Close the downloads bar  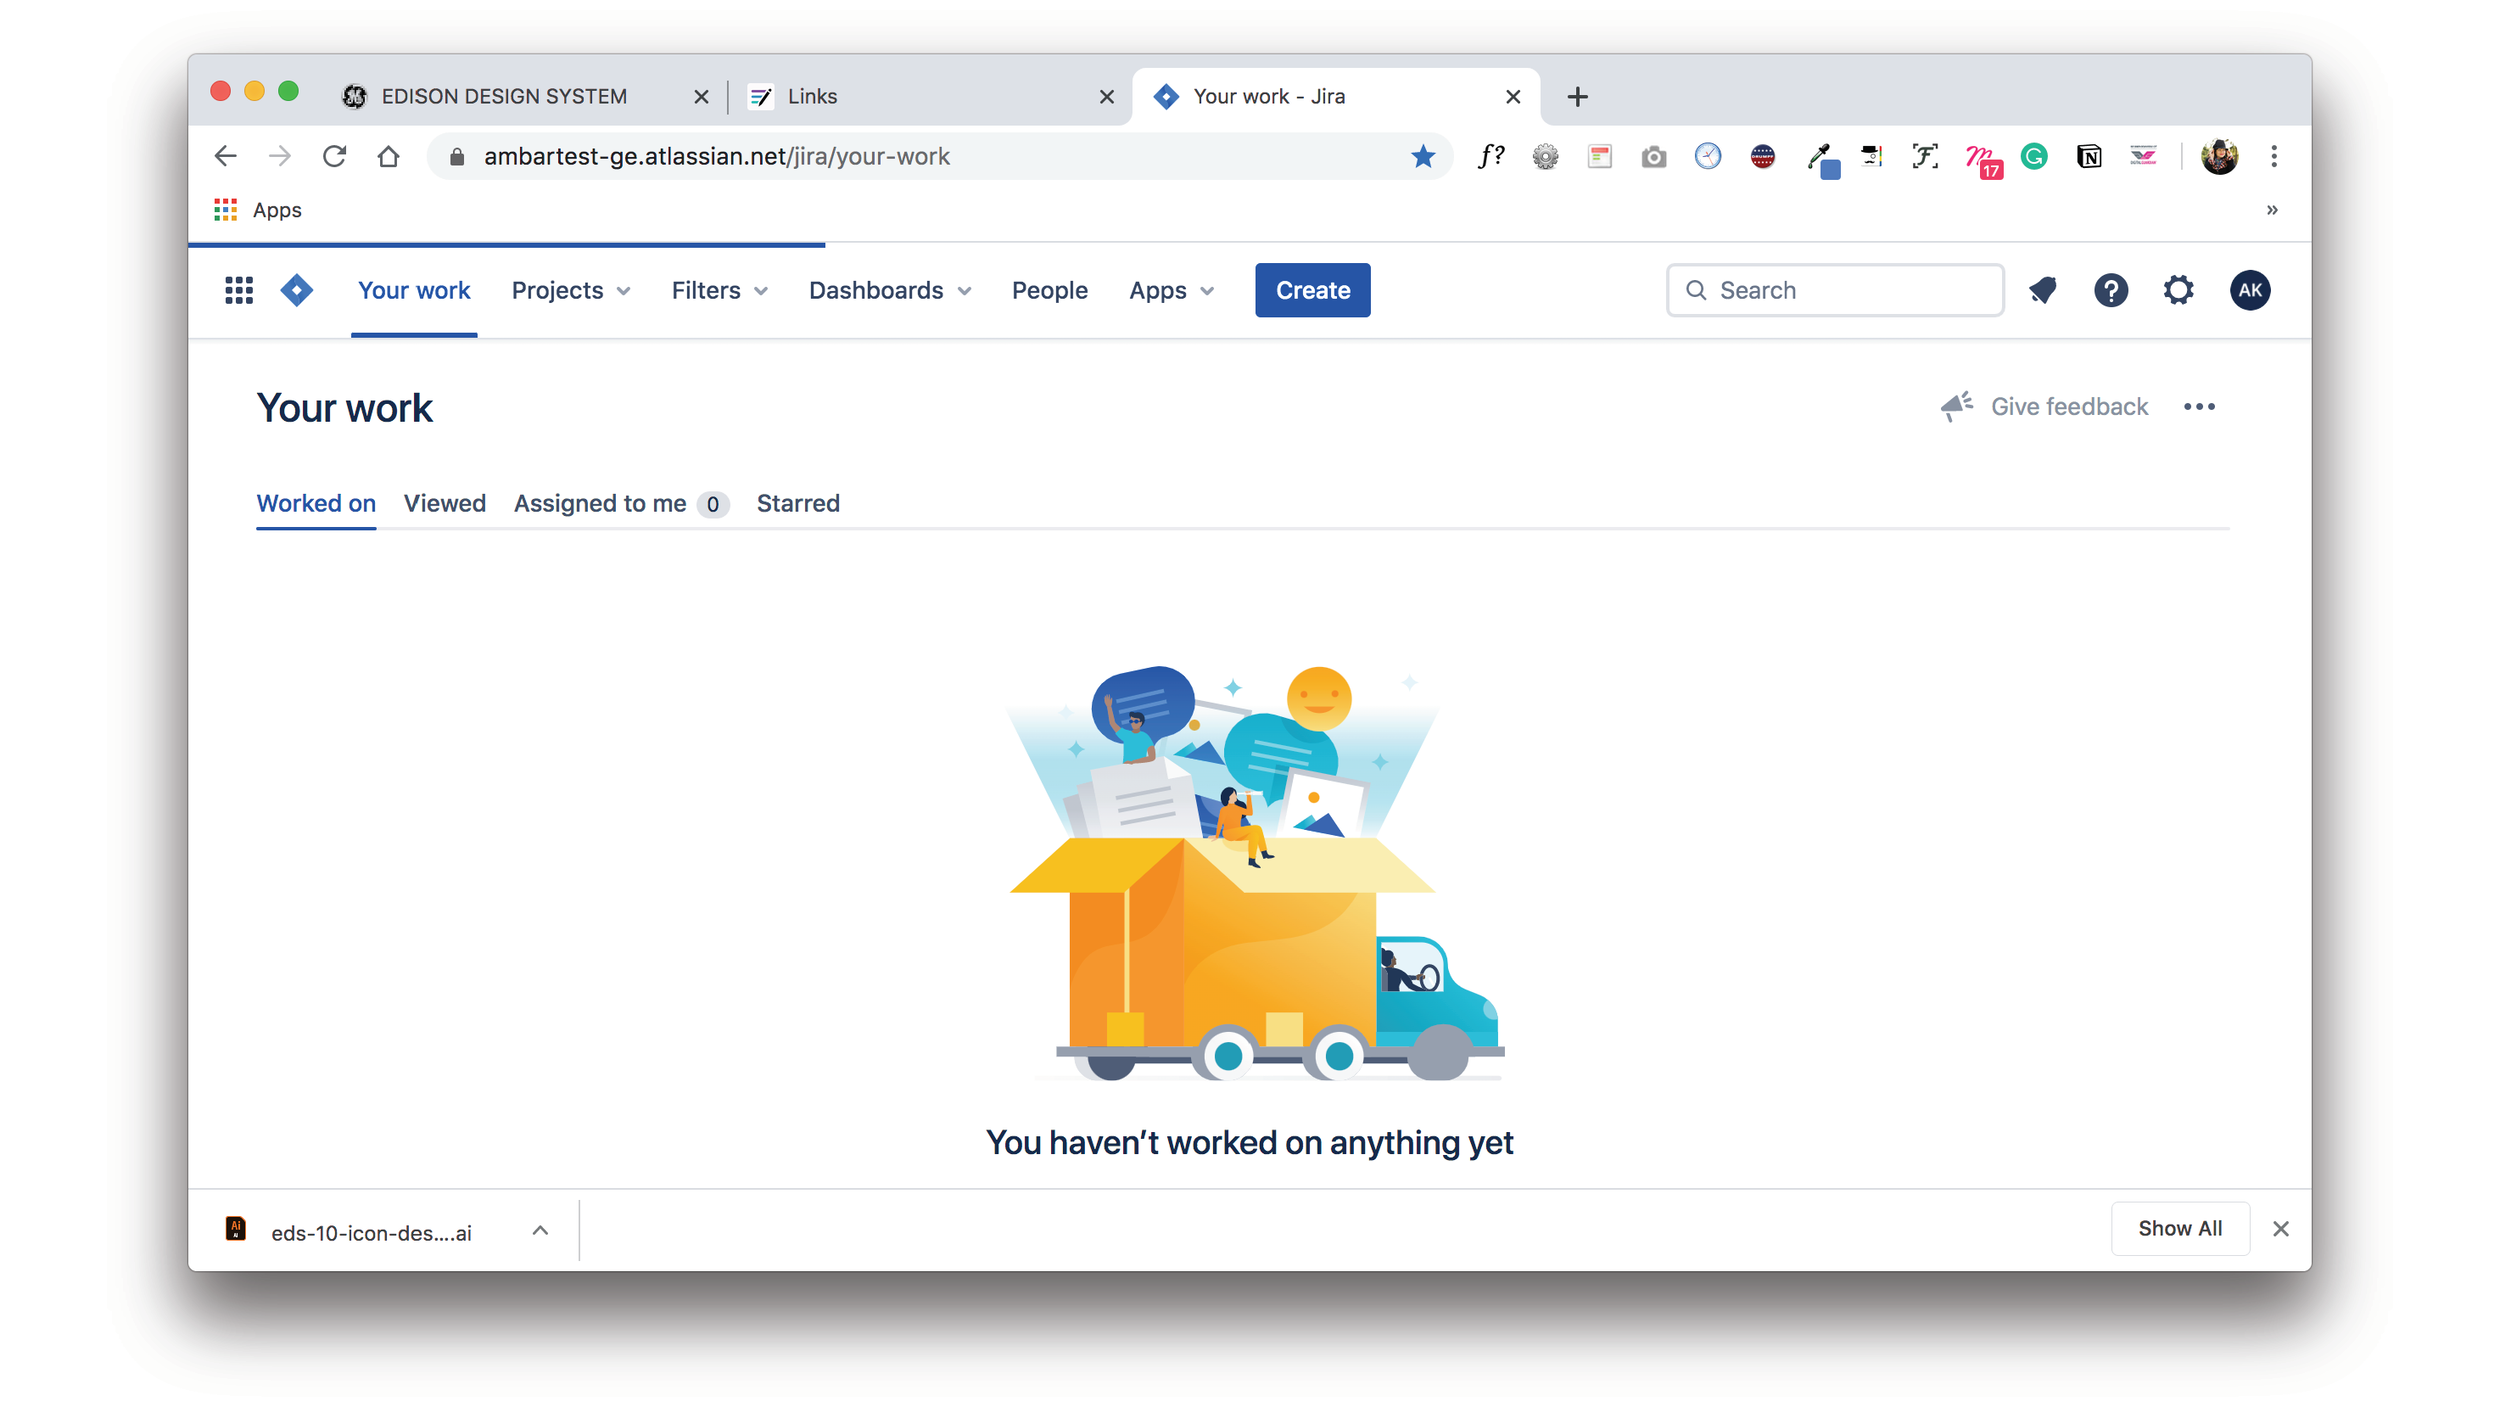2280,1228
